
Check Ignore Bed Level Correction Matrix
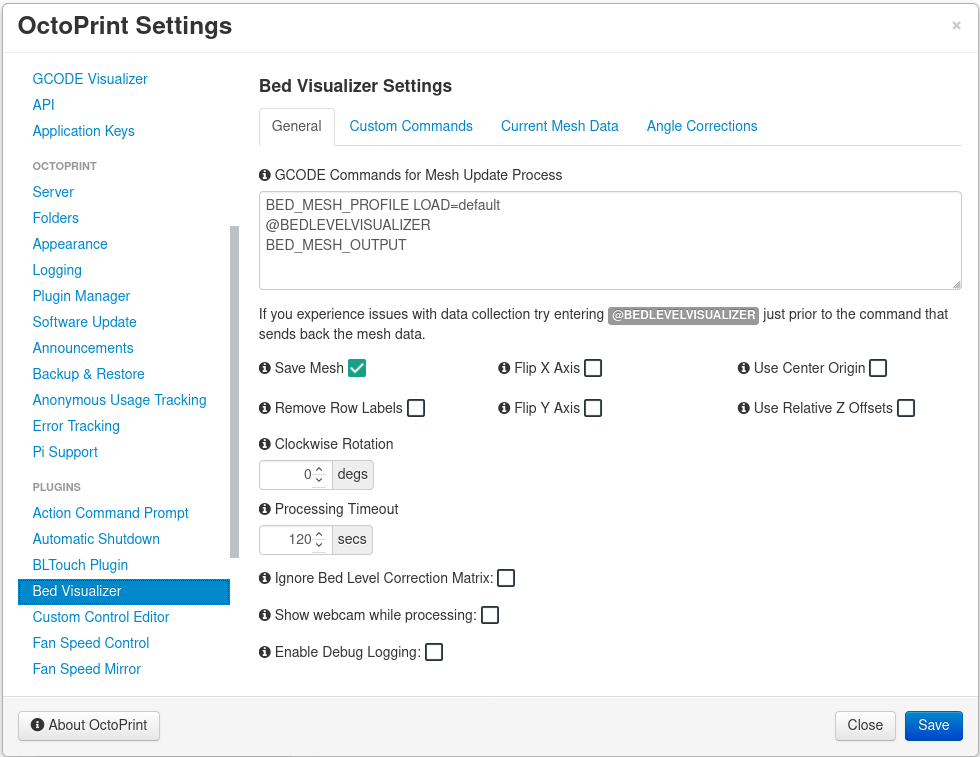[x=506, y=578]
